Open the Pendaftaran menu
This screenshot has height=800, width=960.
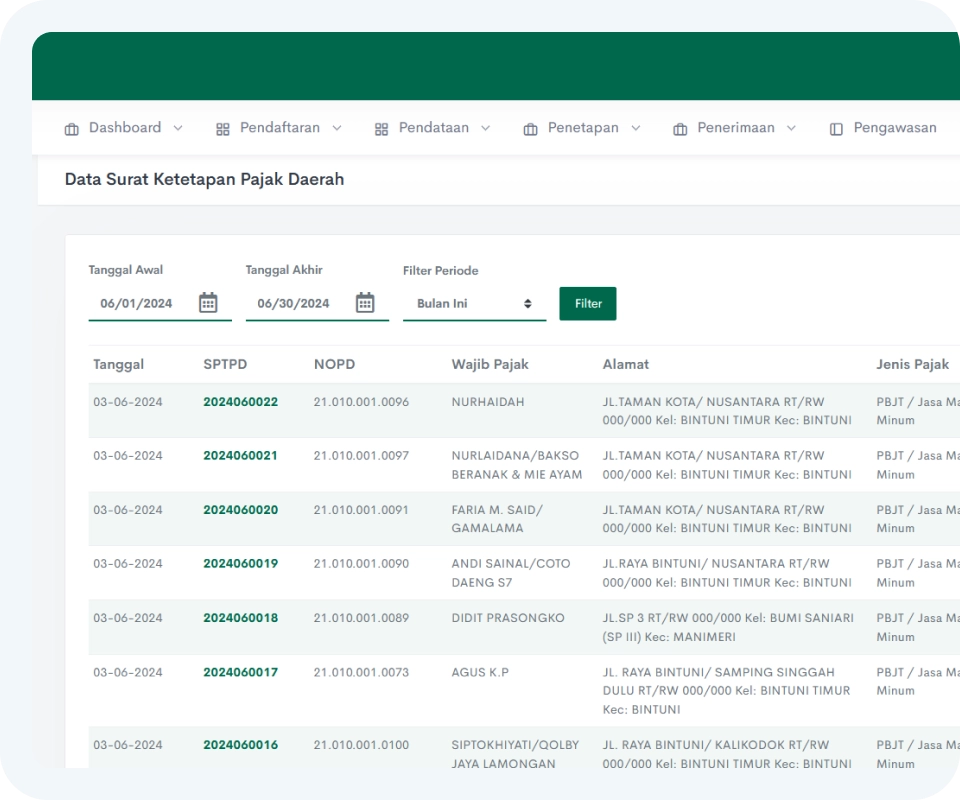(279, 128)
